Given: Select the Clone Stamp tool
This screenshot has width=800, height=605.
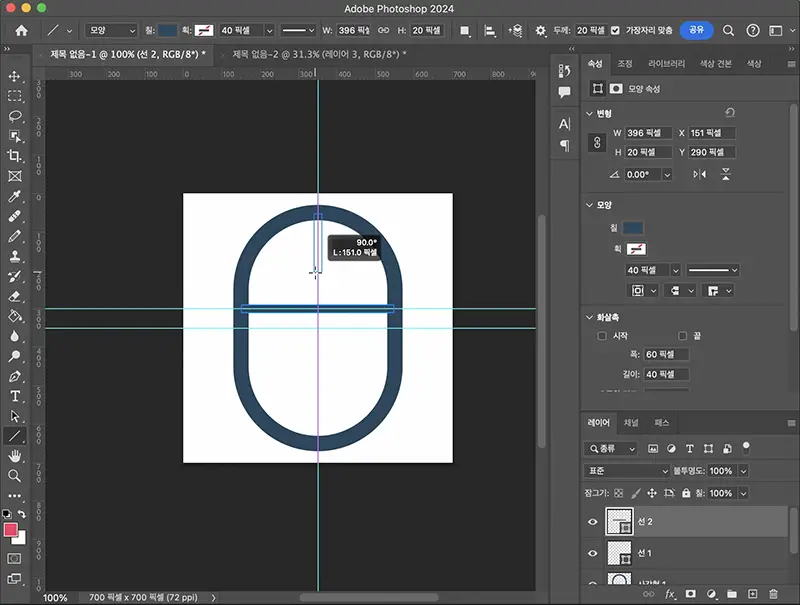Looking at the screenshot, I should pos(14,256).
